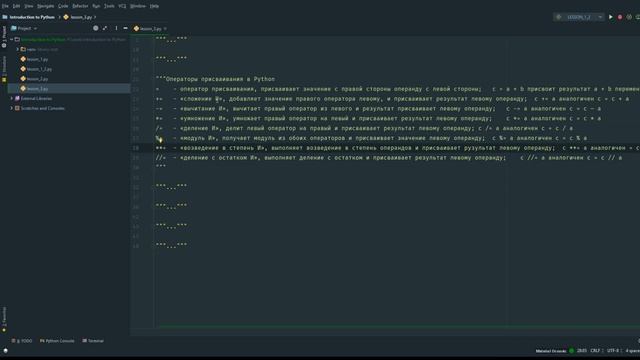The width and height of the screenshot is (640, 360).
Task: Click the intention light bulb in the gutter
Action: click(159, 139)
